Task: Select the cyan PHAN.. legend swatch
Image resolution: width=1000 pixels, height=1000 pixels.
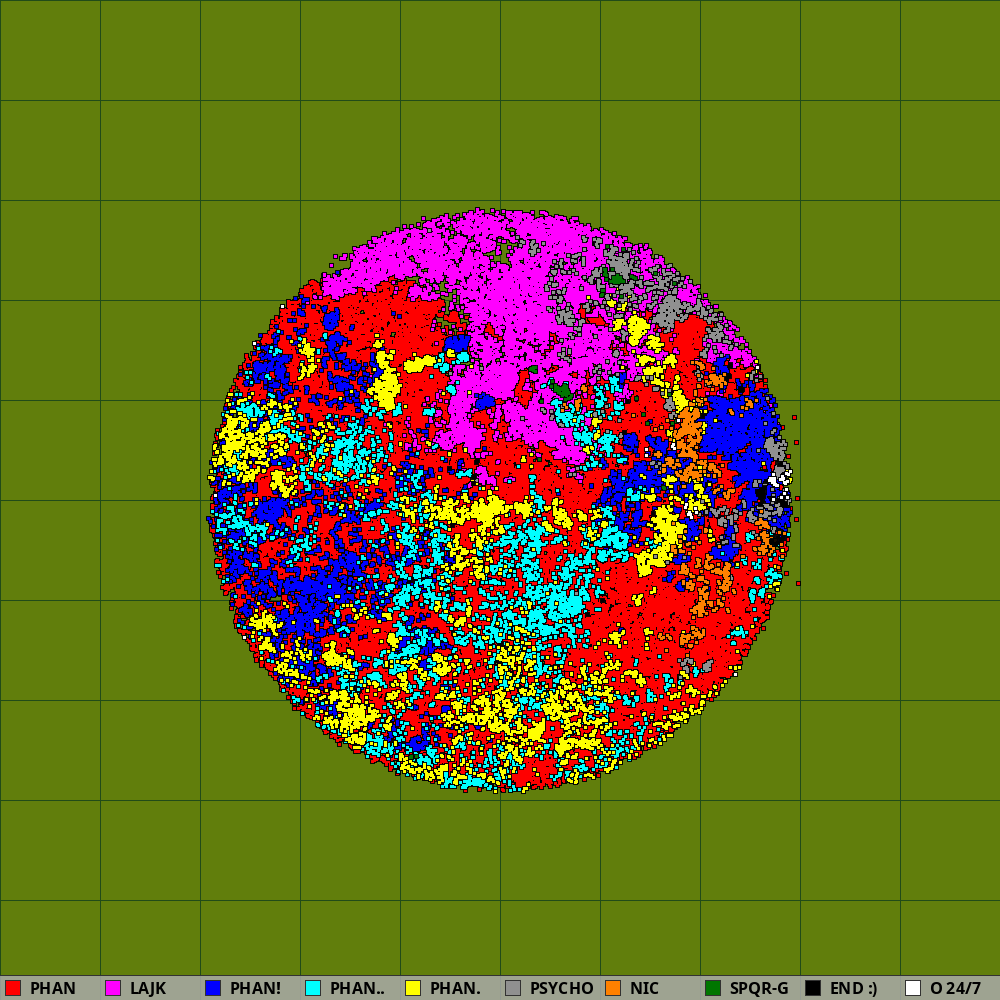Action: tap(313, 988)
